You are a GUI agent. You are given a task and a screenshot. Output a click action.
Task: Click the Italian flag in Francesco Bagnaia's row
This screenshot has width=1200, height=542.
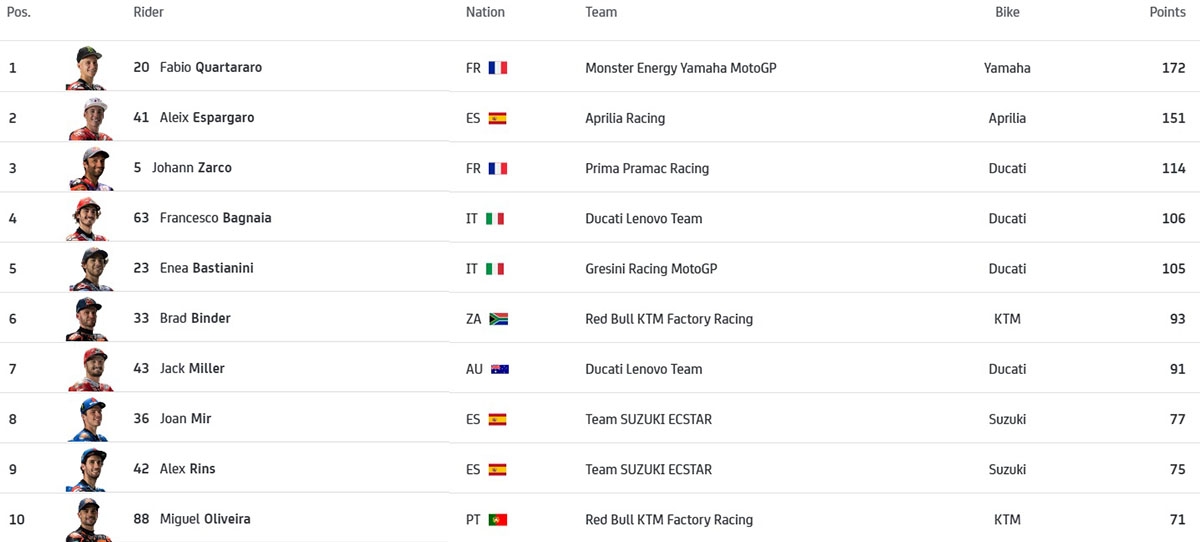click(x=495, y=218)
